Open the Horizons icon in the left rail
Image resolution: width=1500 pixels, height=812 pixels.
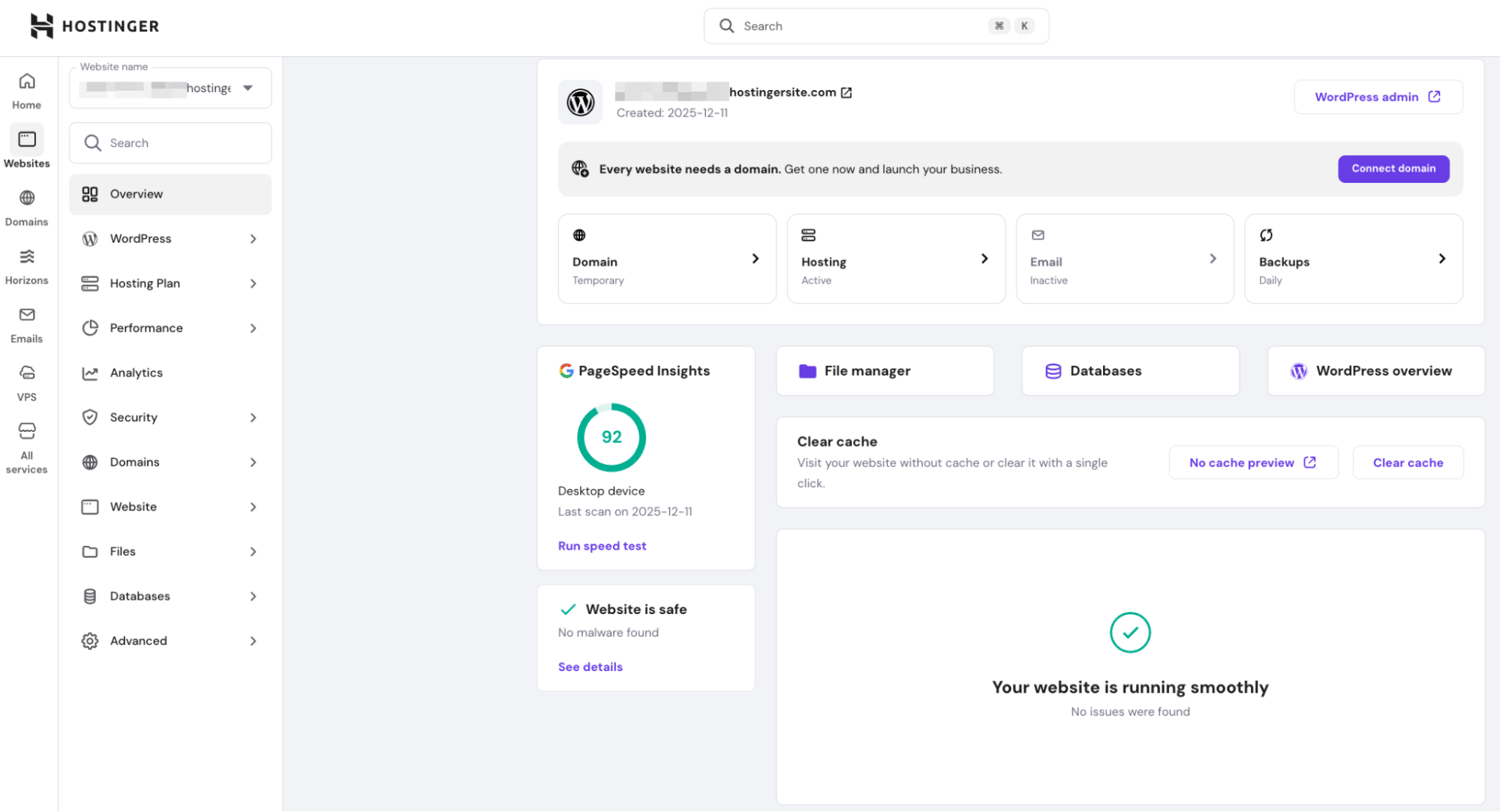click(x=27, y=256)
